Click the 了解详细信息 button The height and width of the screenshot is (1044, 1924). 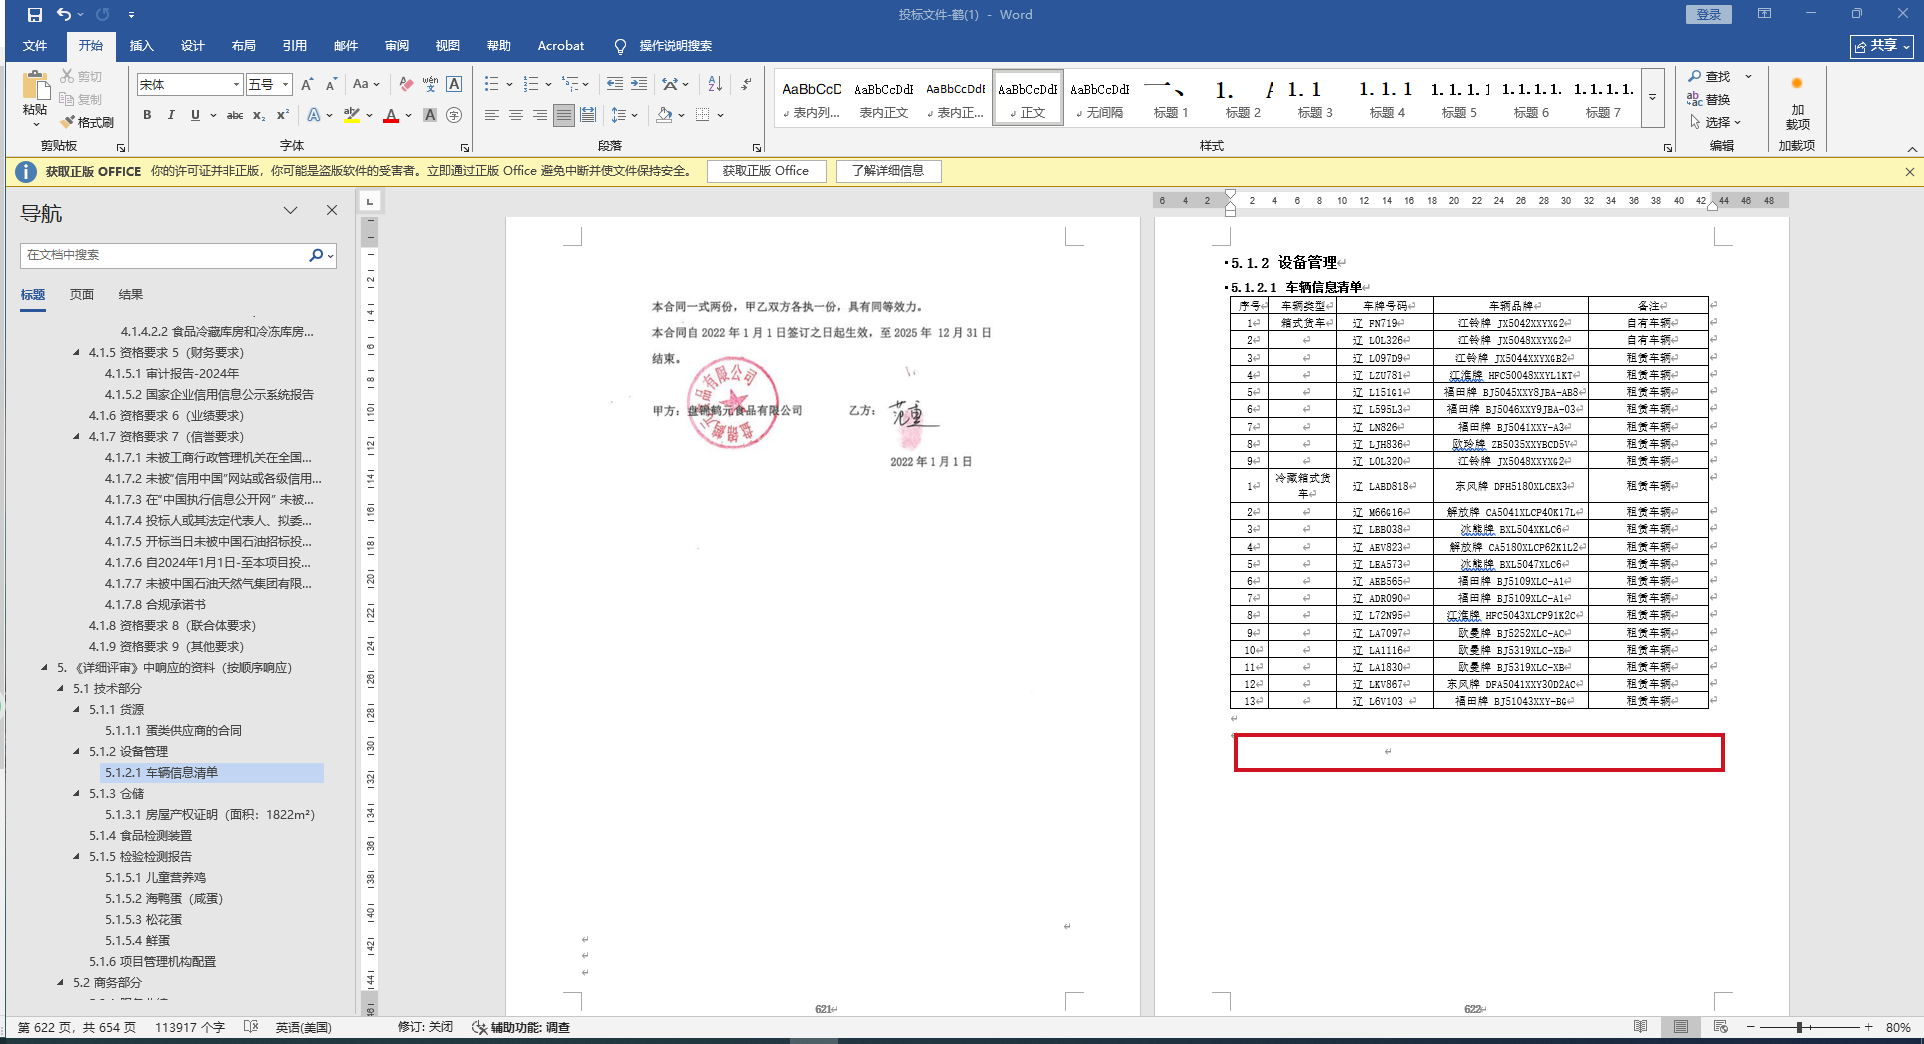click(x=888, y=171)
